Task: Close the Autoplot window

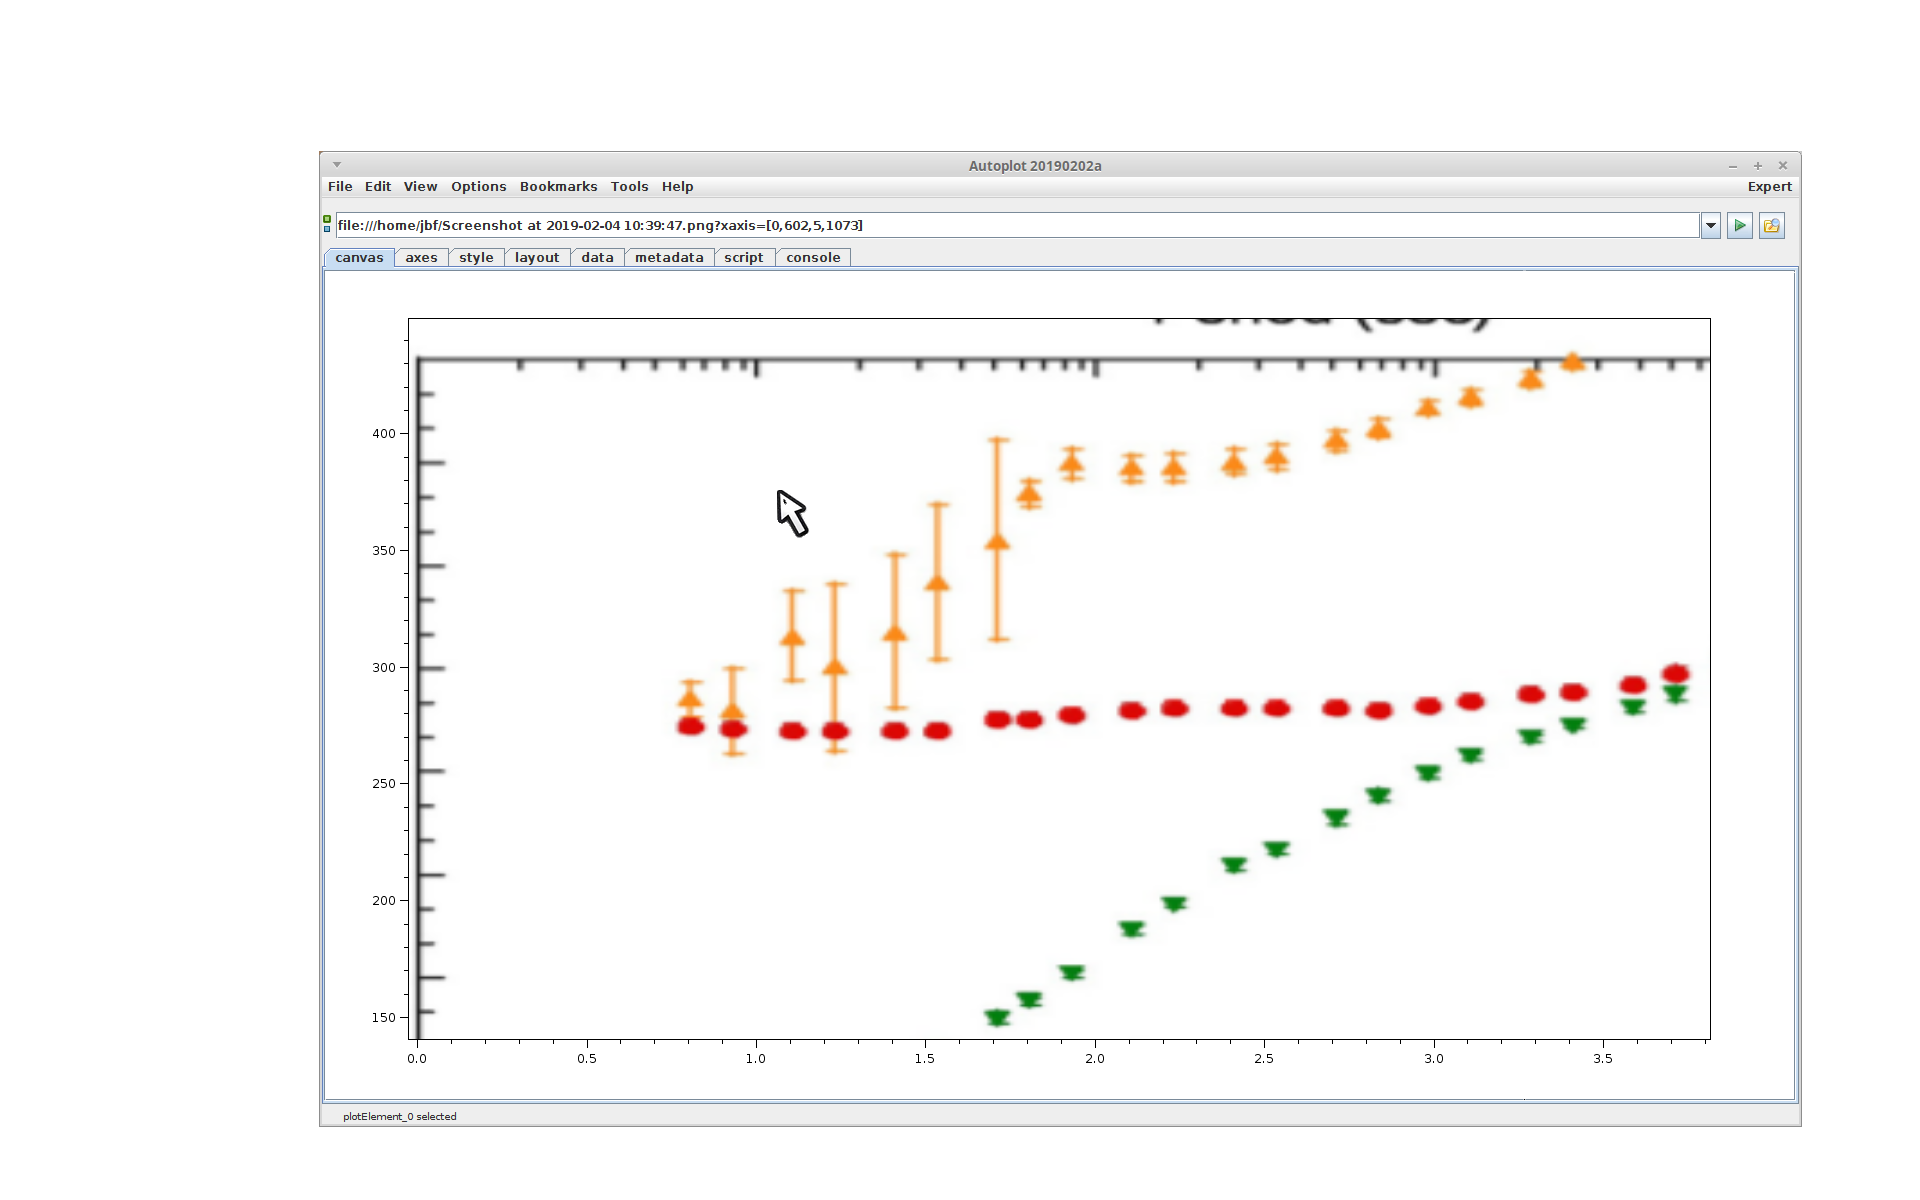Action: click(x=1783, y=166)
